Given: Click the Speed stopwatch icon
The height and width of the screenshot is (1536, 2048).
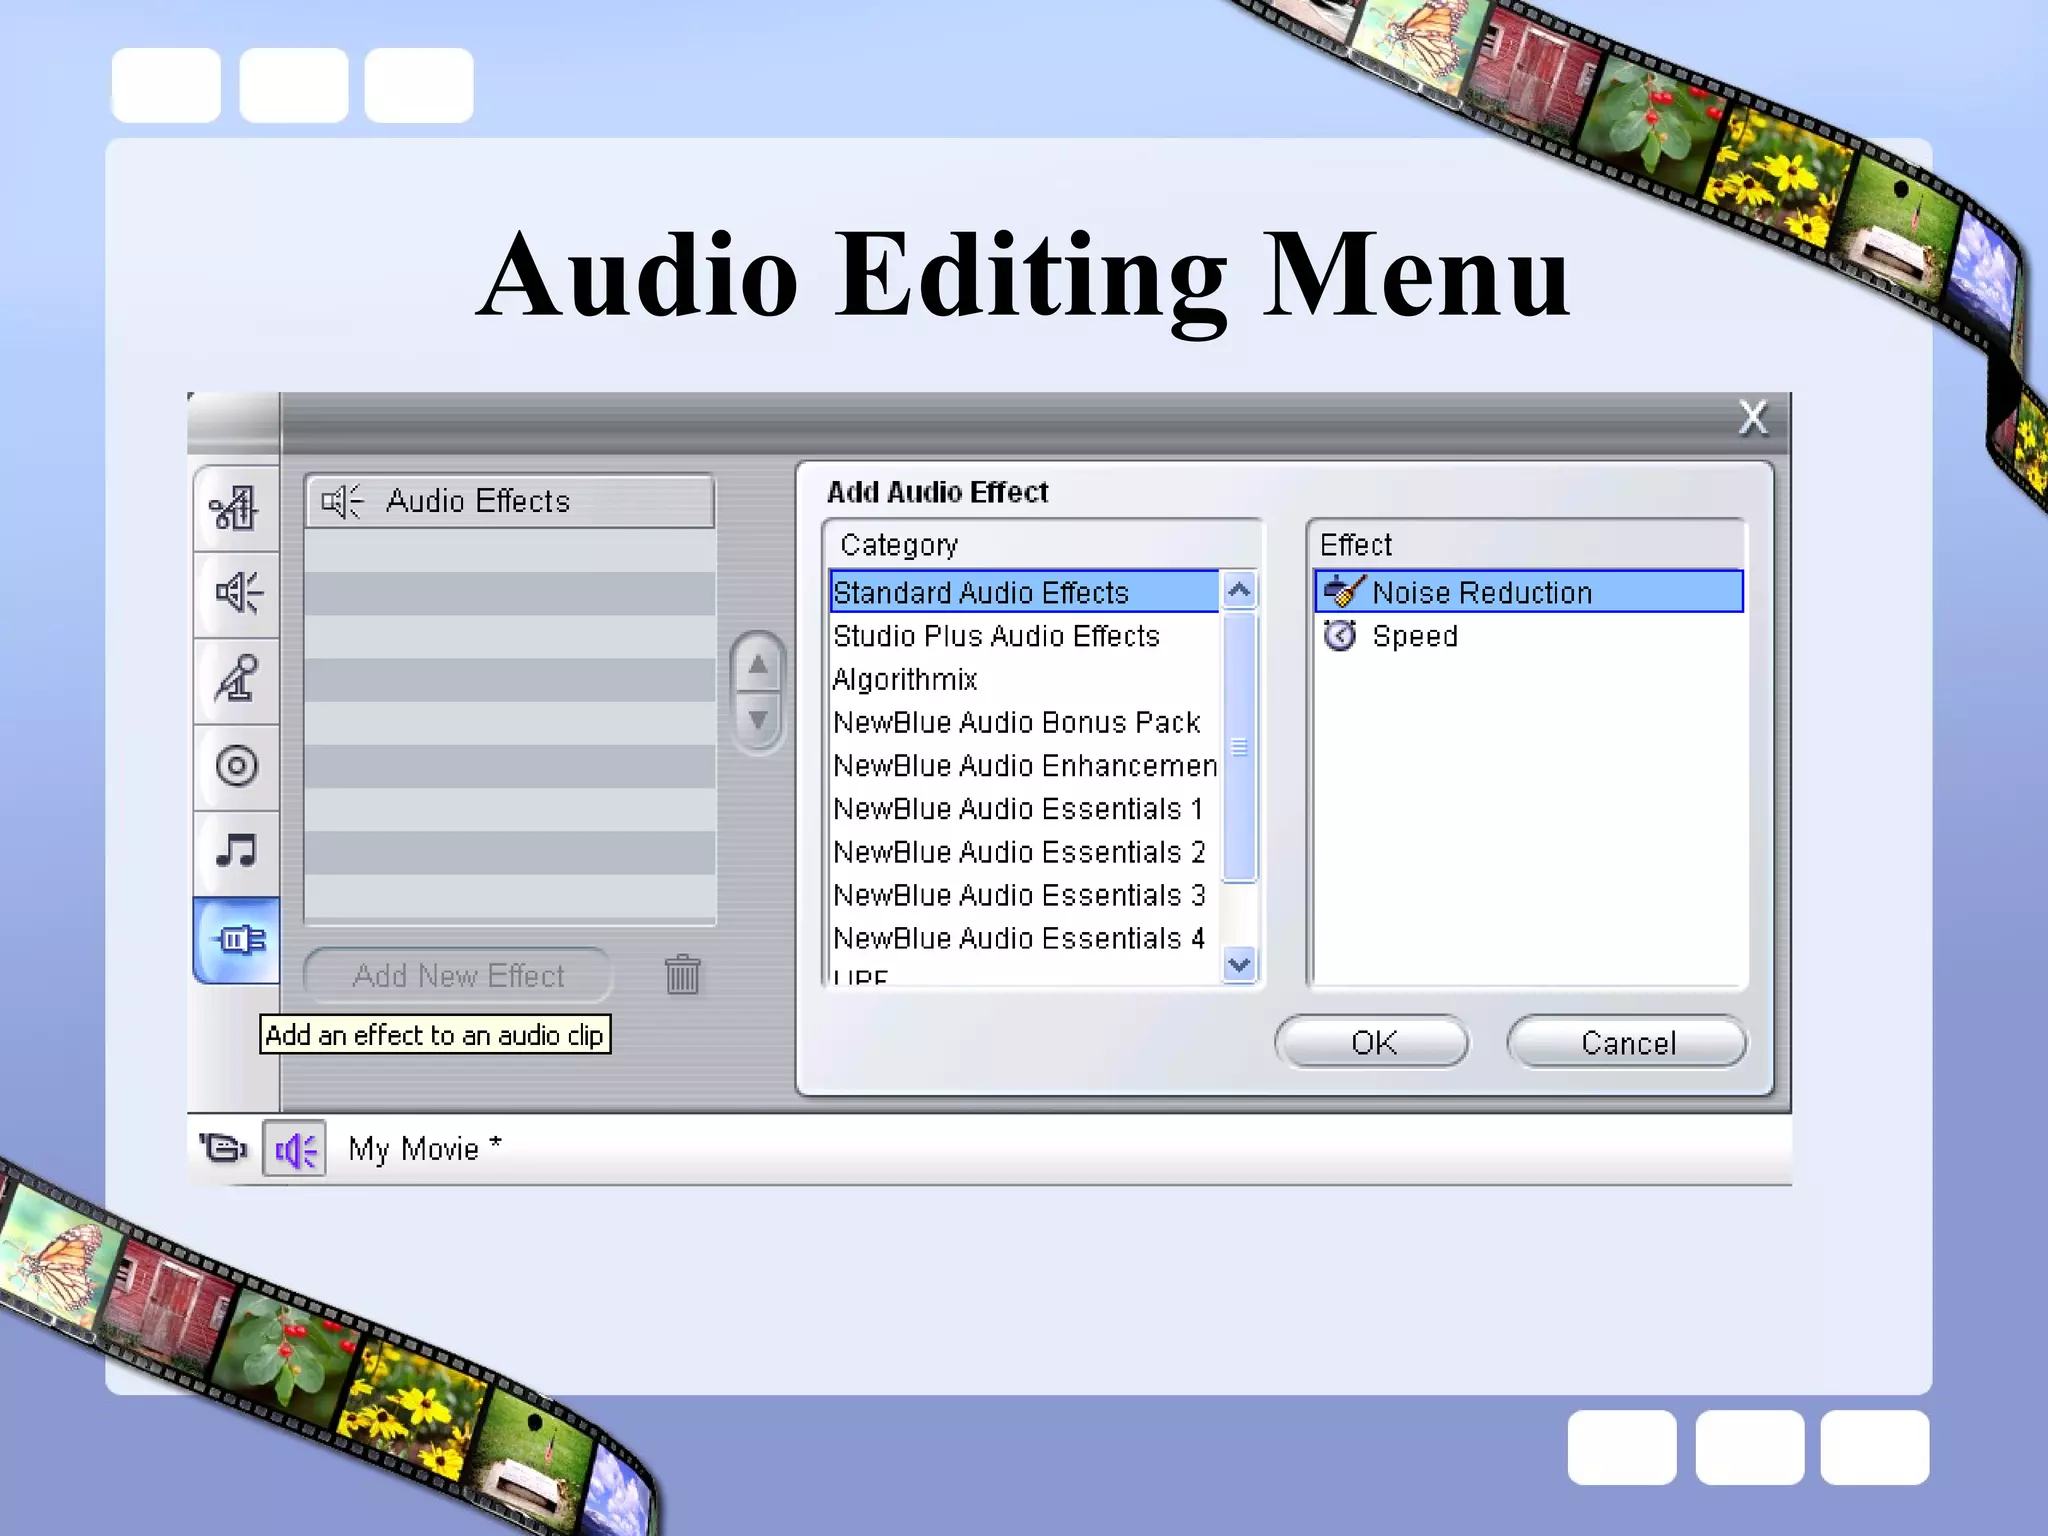Looking at the screenshot, I should tap(1340, 635).
